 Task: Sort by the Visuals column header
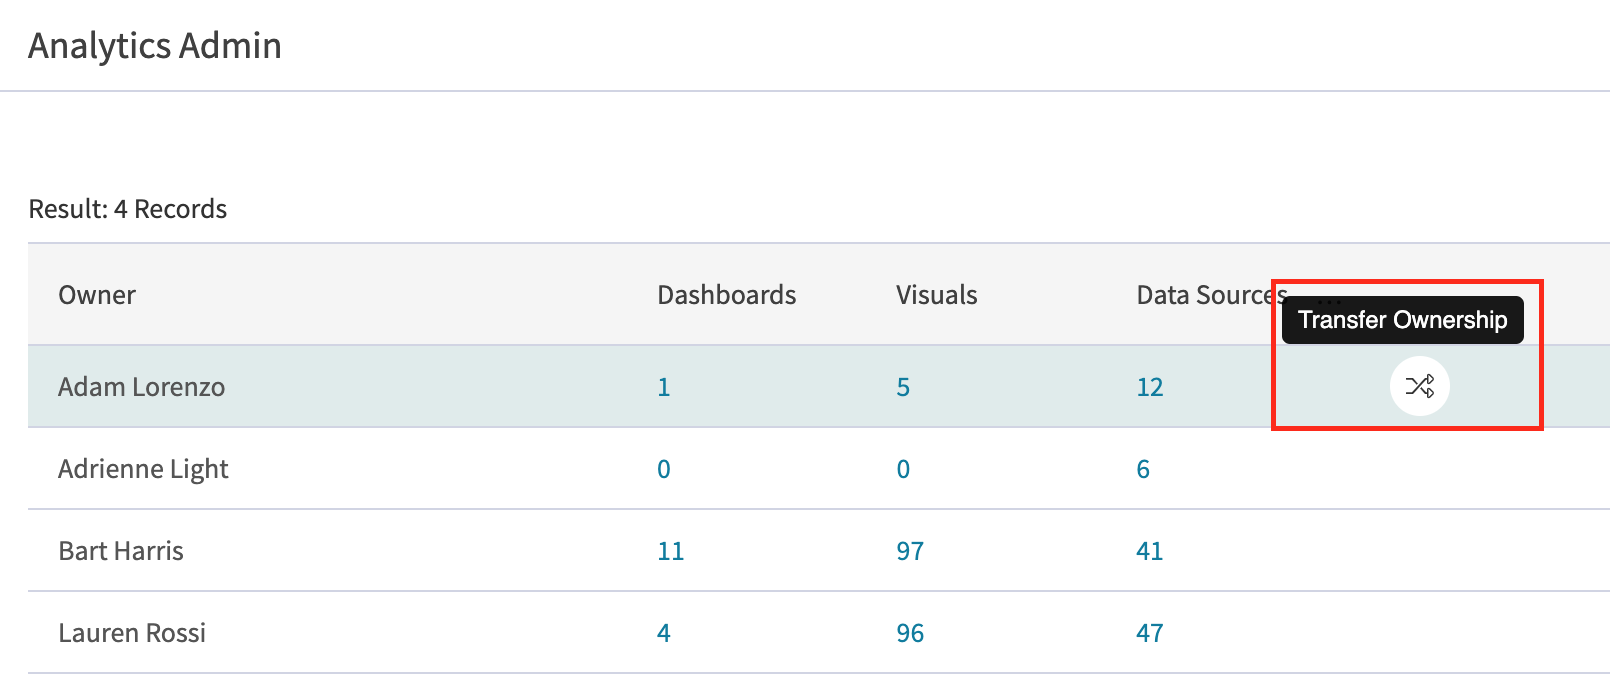click(937, 295)
